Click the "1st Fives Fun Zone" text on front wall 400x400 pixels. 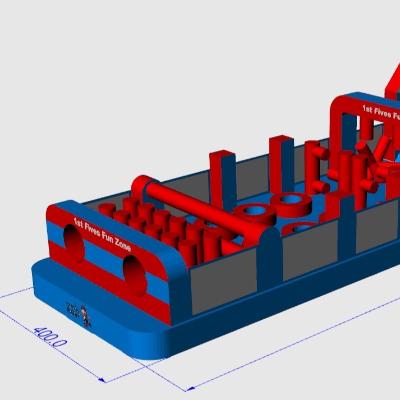[x=102, y=235]
